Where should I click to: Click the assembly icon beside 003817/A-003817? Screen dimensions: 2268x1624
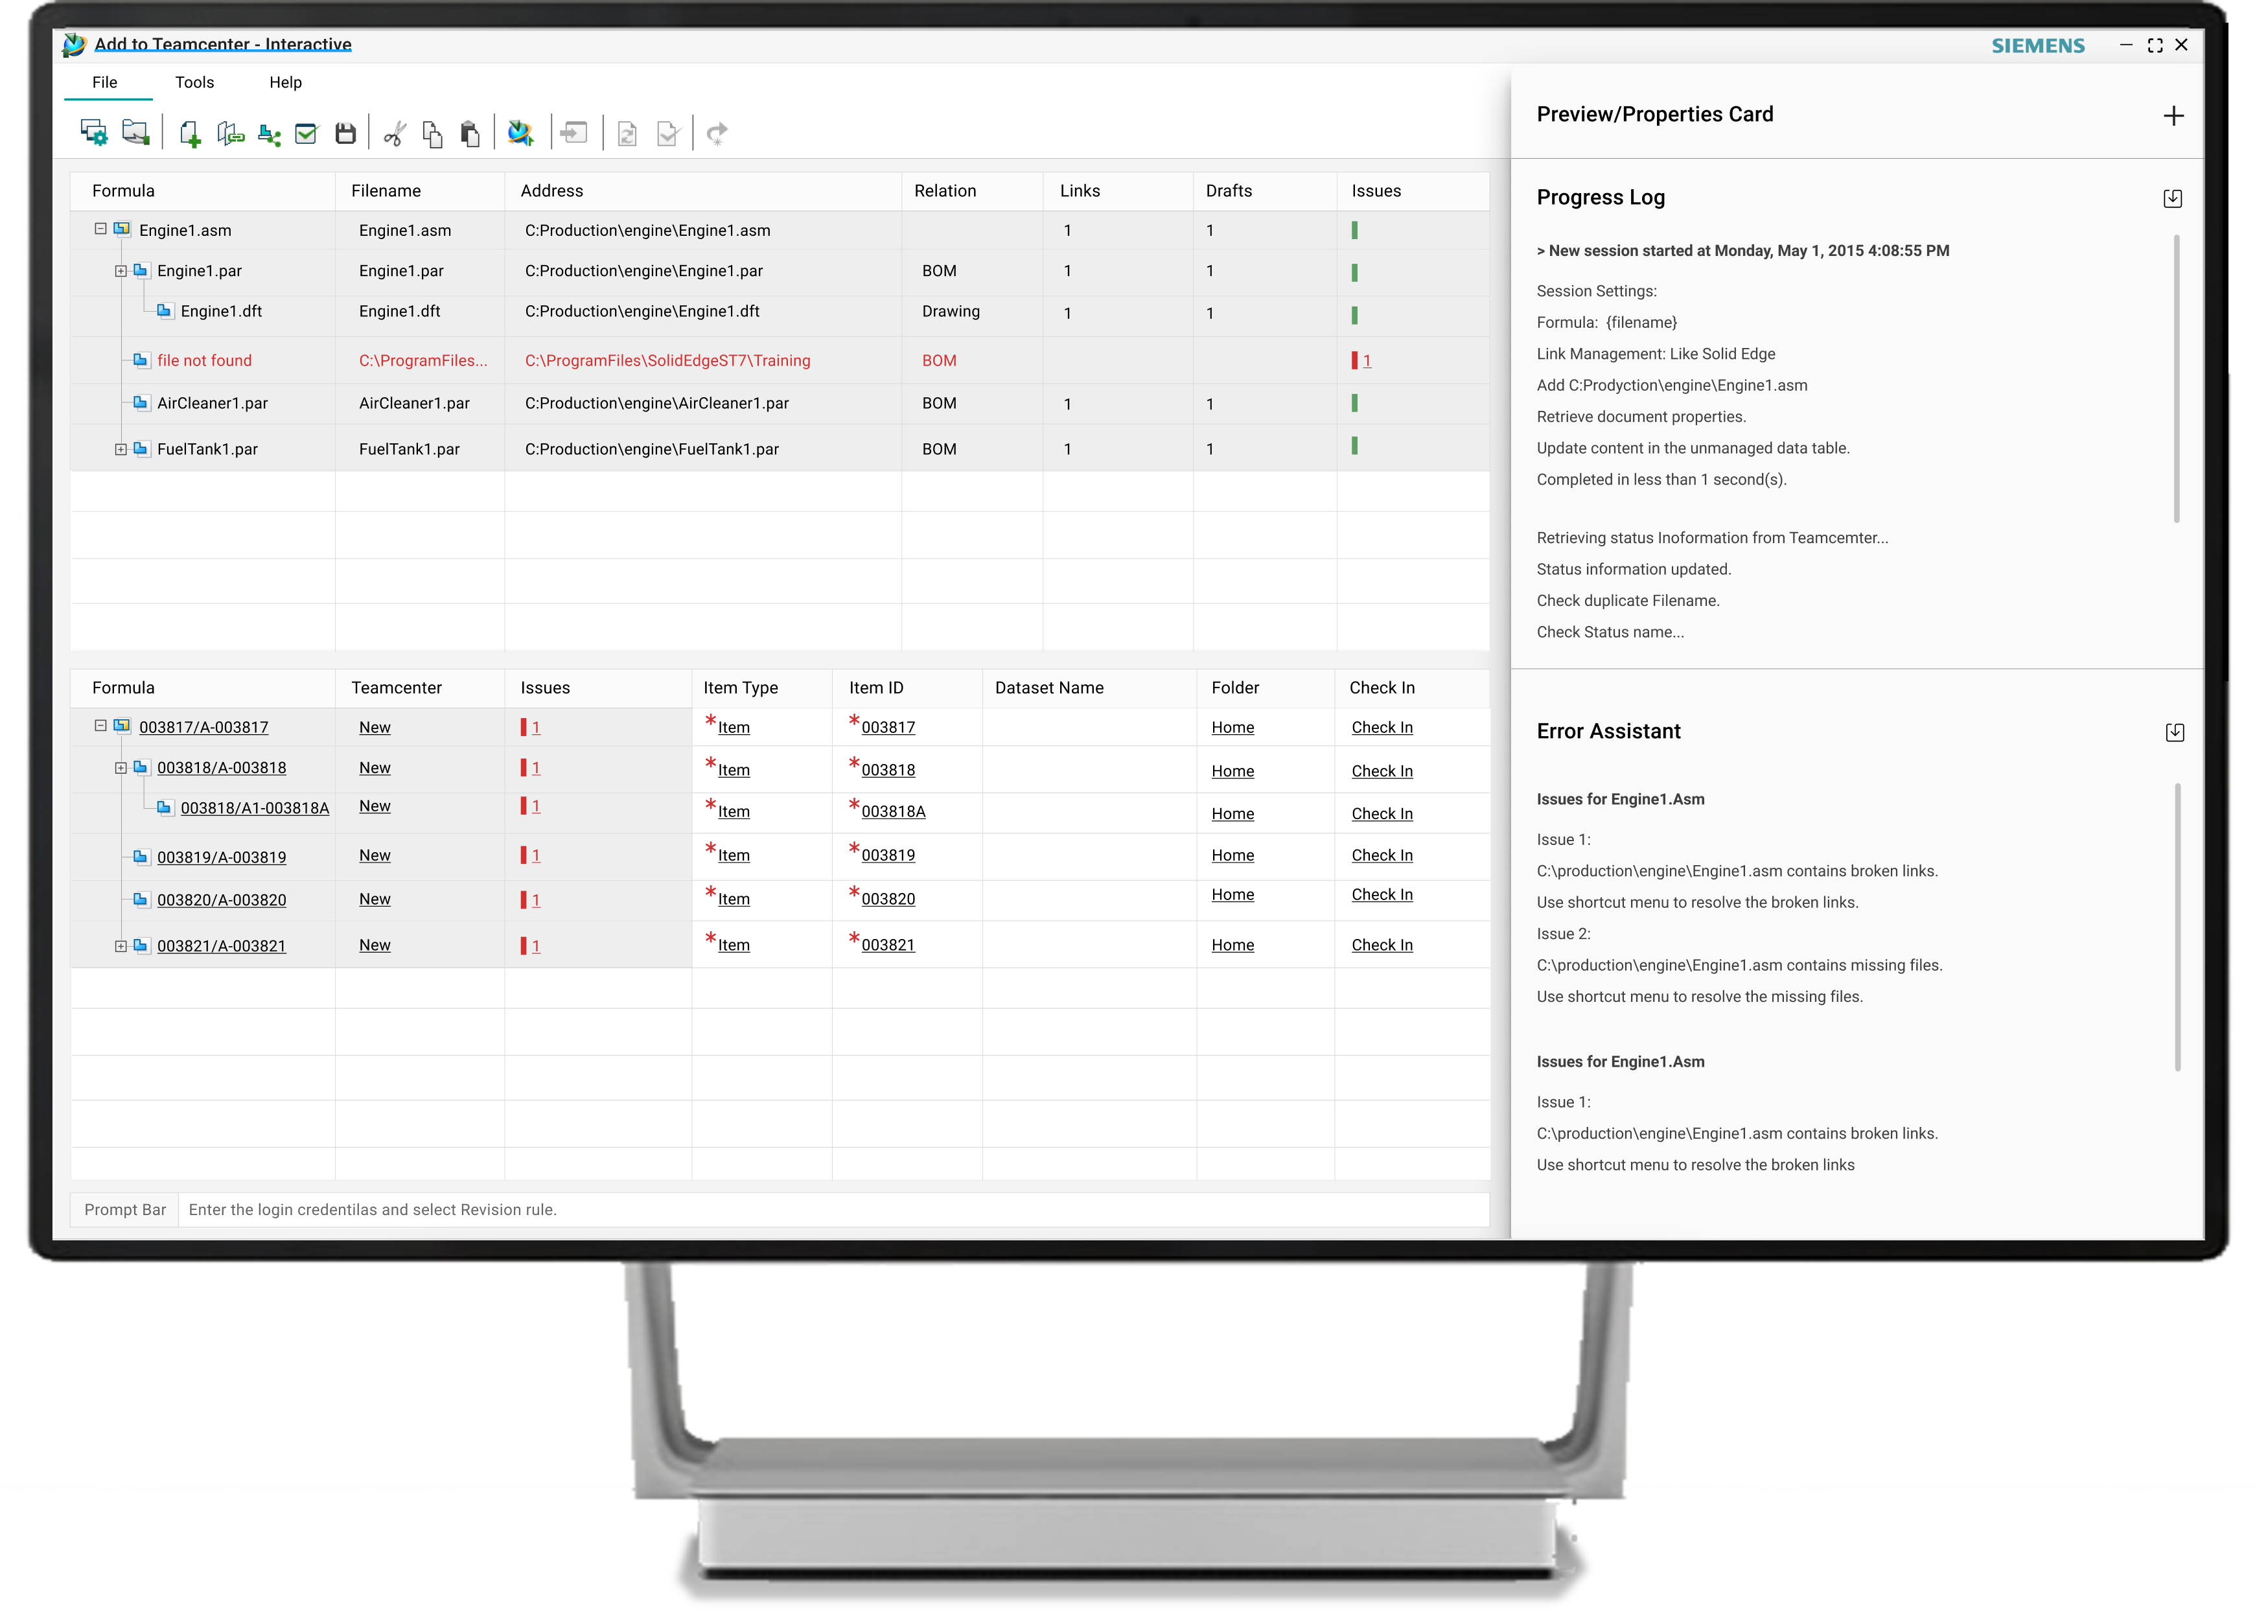click(x=122, y=726)
